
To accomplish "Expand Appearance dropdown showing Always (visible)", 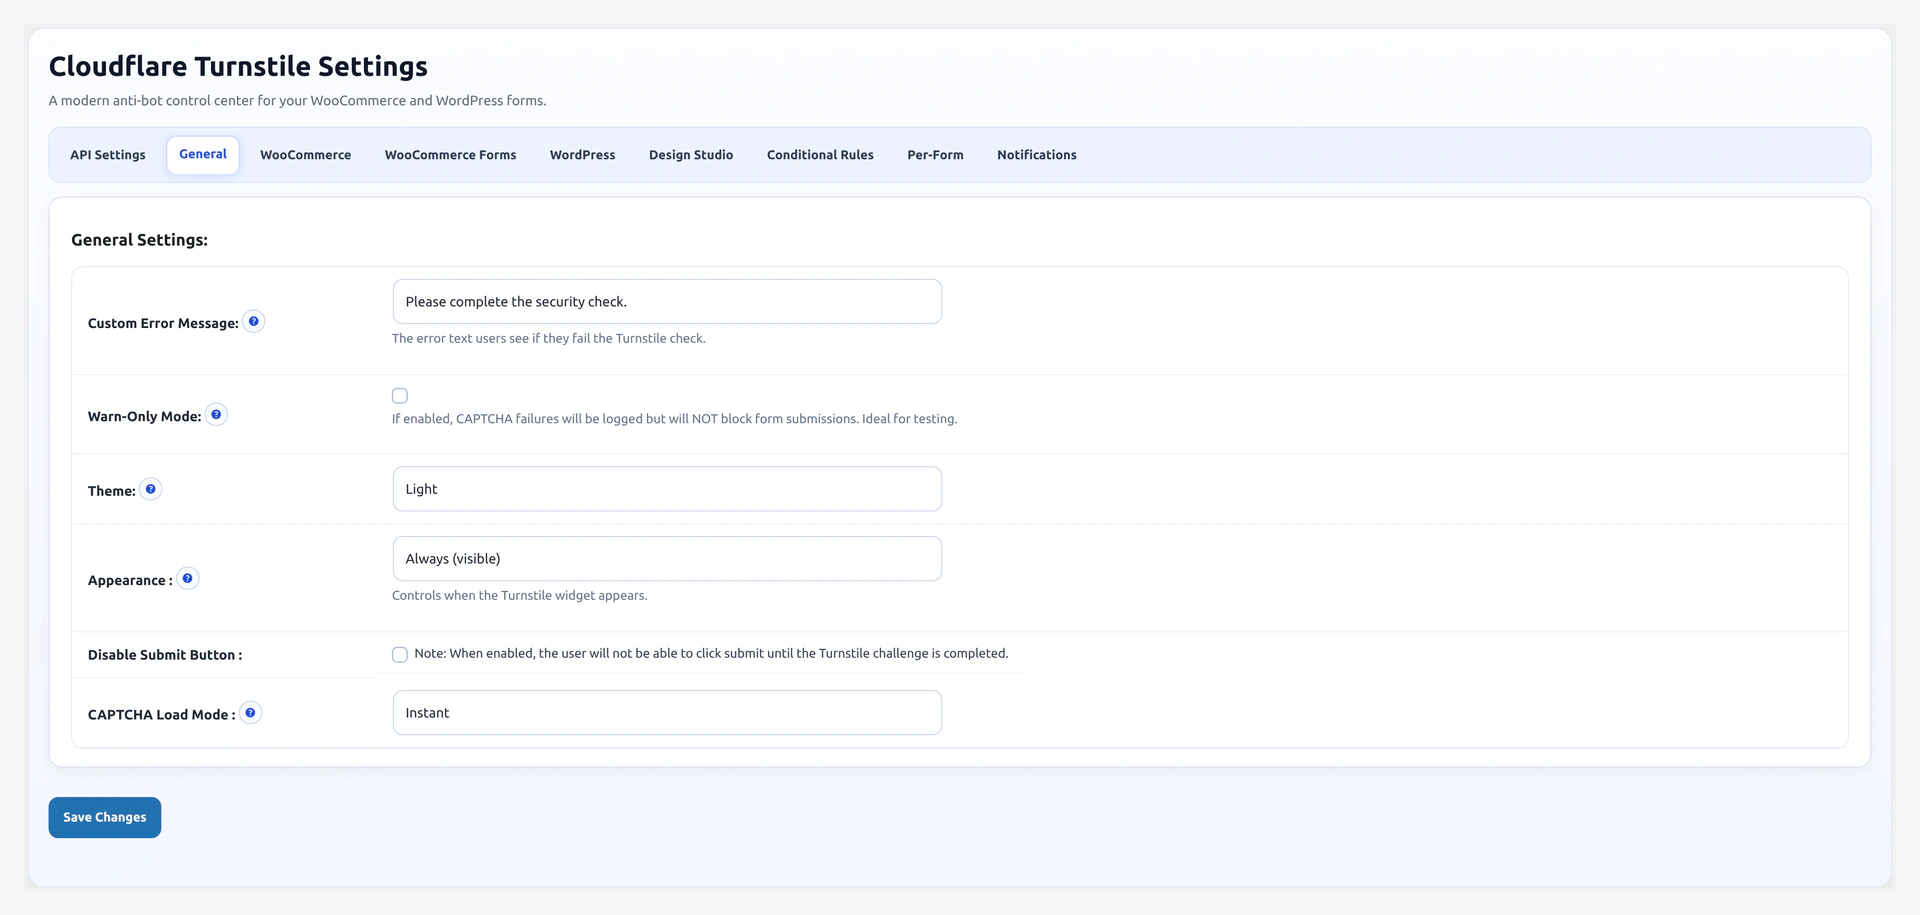I will pyautogui.click(x=667, y=559).
